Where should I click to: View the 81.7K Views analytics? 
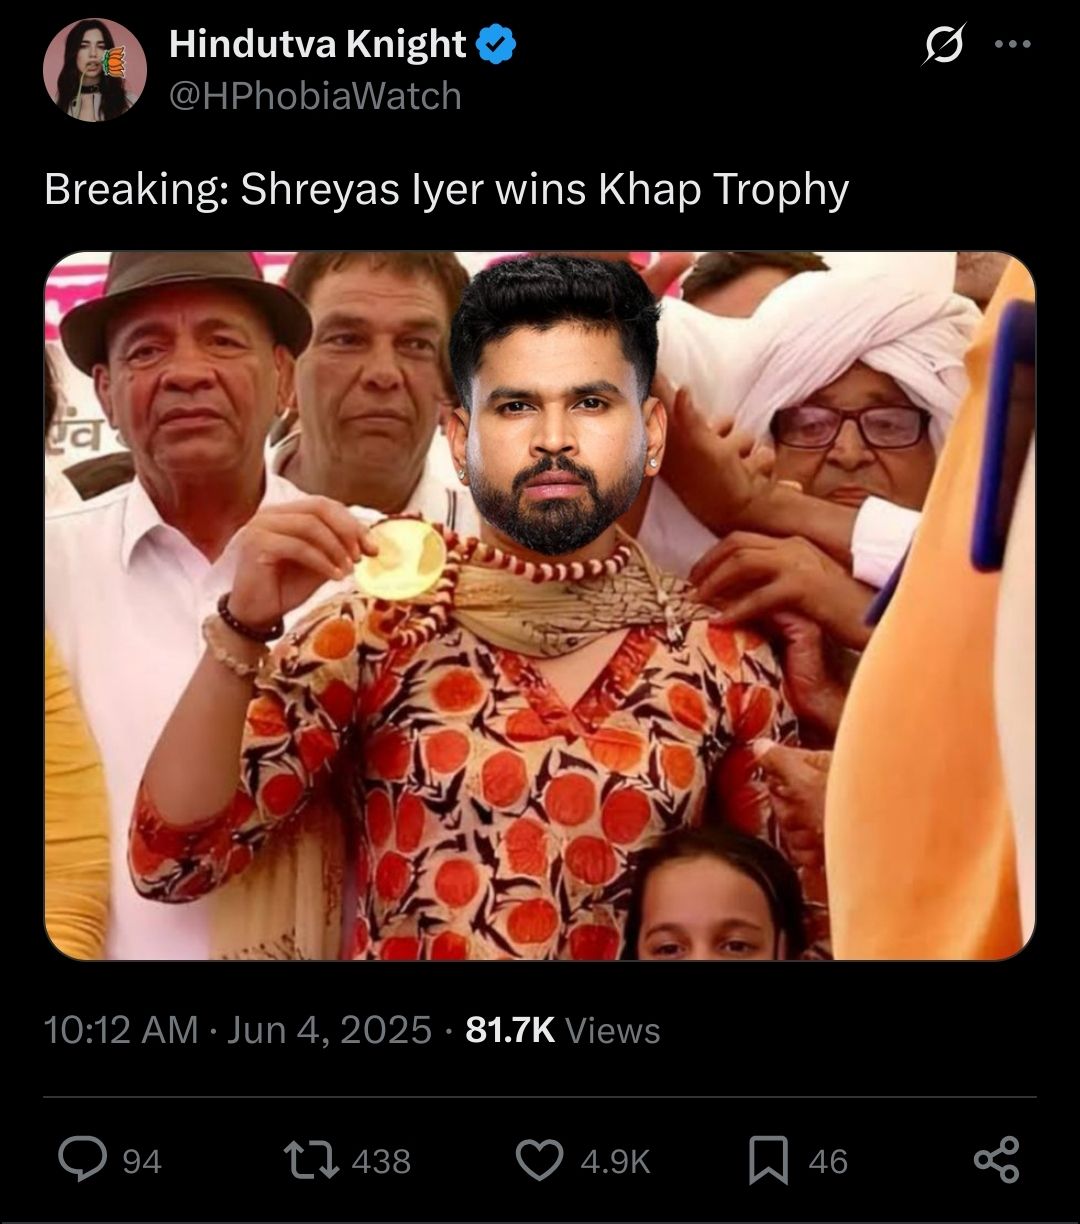point(563,1030)
